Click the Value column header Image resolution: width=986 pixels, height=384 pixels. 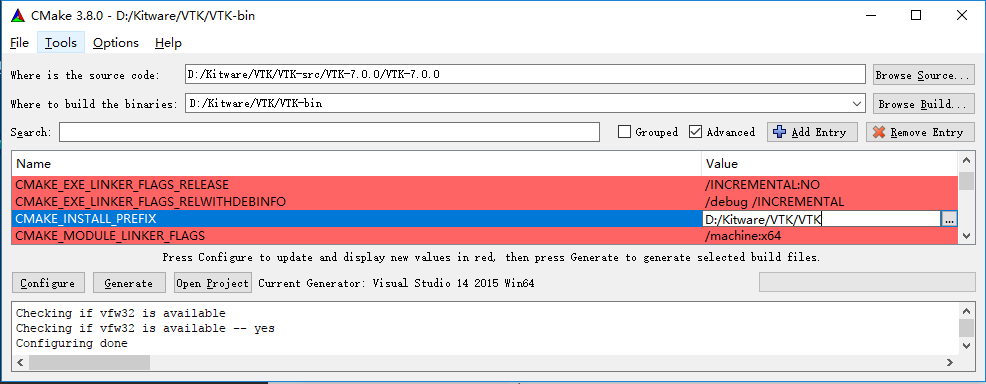pyautogui.click(x=829, y=163)
